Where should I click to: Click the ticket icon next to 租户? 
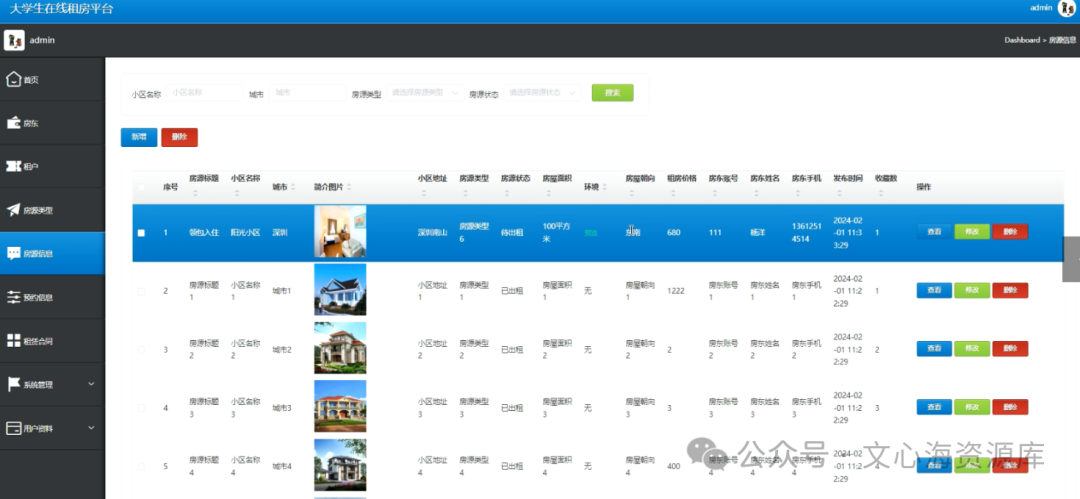coord(13,166)
